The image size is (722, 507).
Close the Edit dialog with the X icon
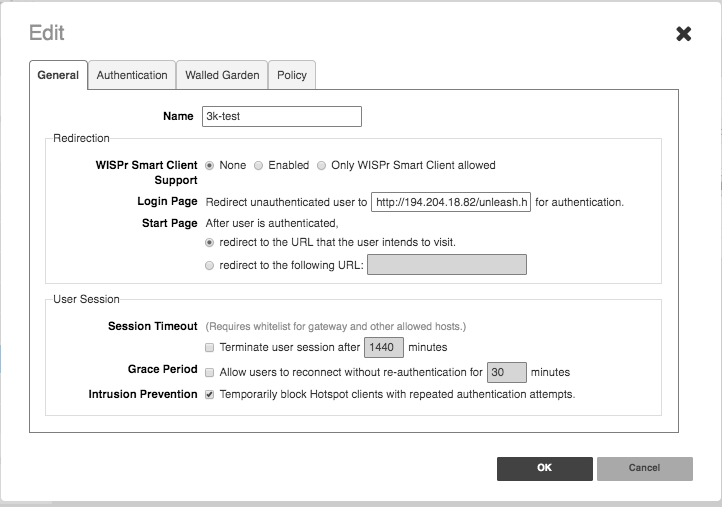tap(684, 34)
